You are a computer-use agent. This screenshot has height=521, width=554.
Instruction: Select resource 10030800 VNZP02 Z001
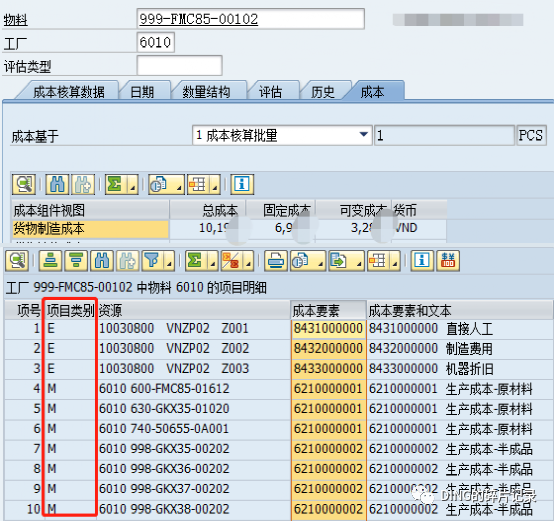click(193, 329)
